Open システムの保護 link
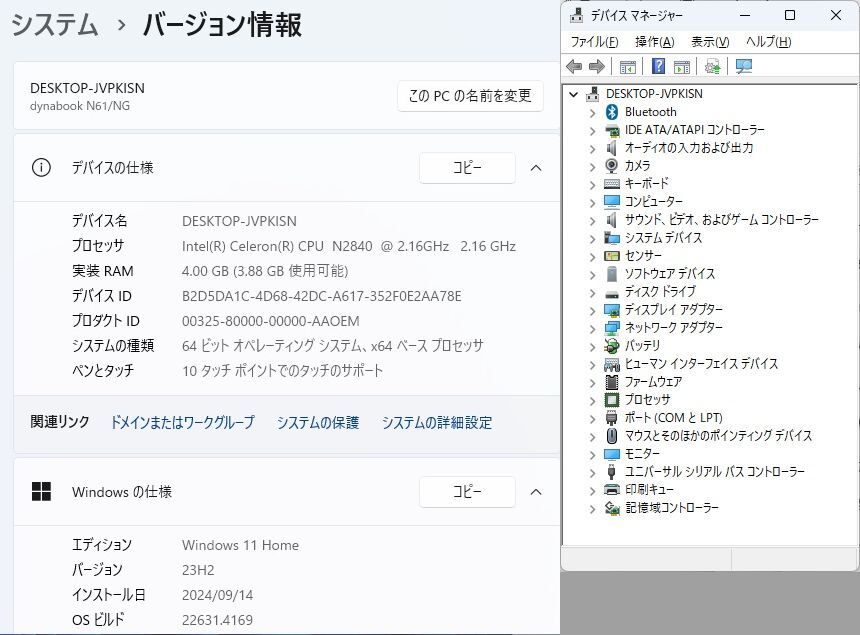 pos(318,422)
